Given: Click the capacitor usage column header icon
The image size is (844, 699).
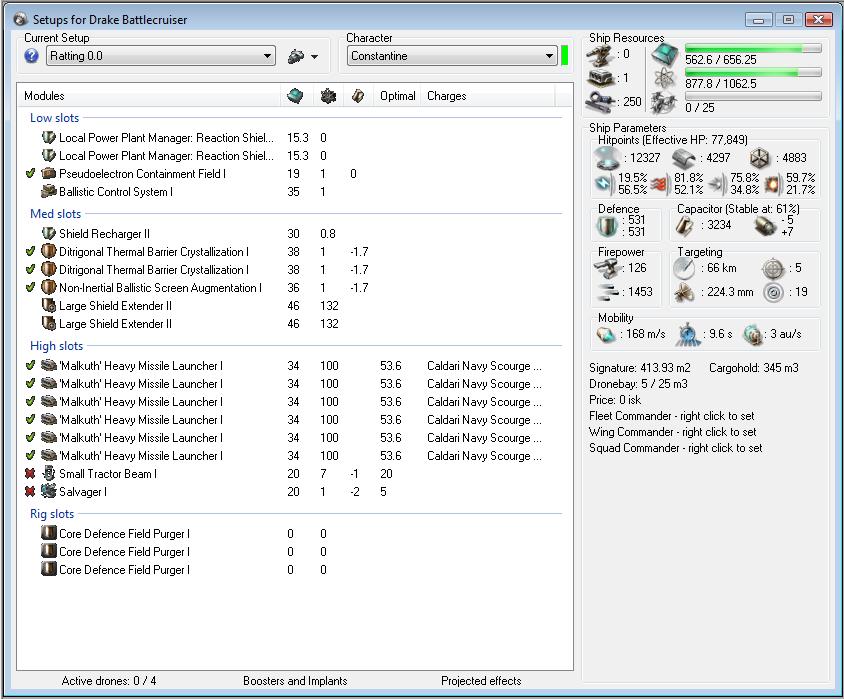Looking at the screenshot, I should point(357,96).
